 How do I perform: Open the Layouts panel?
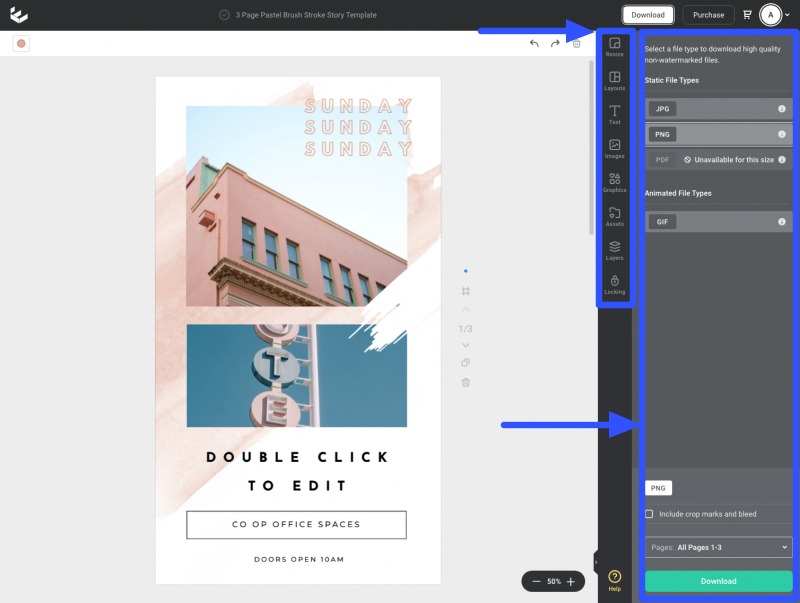(614, 80)
